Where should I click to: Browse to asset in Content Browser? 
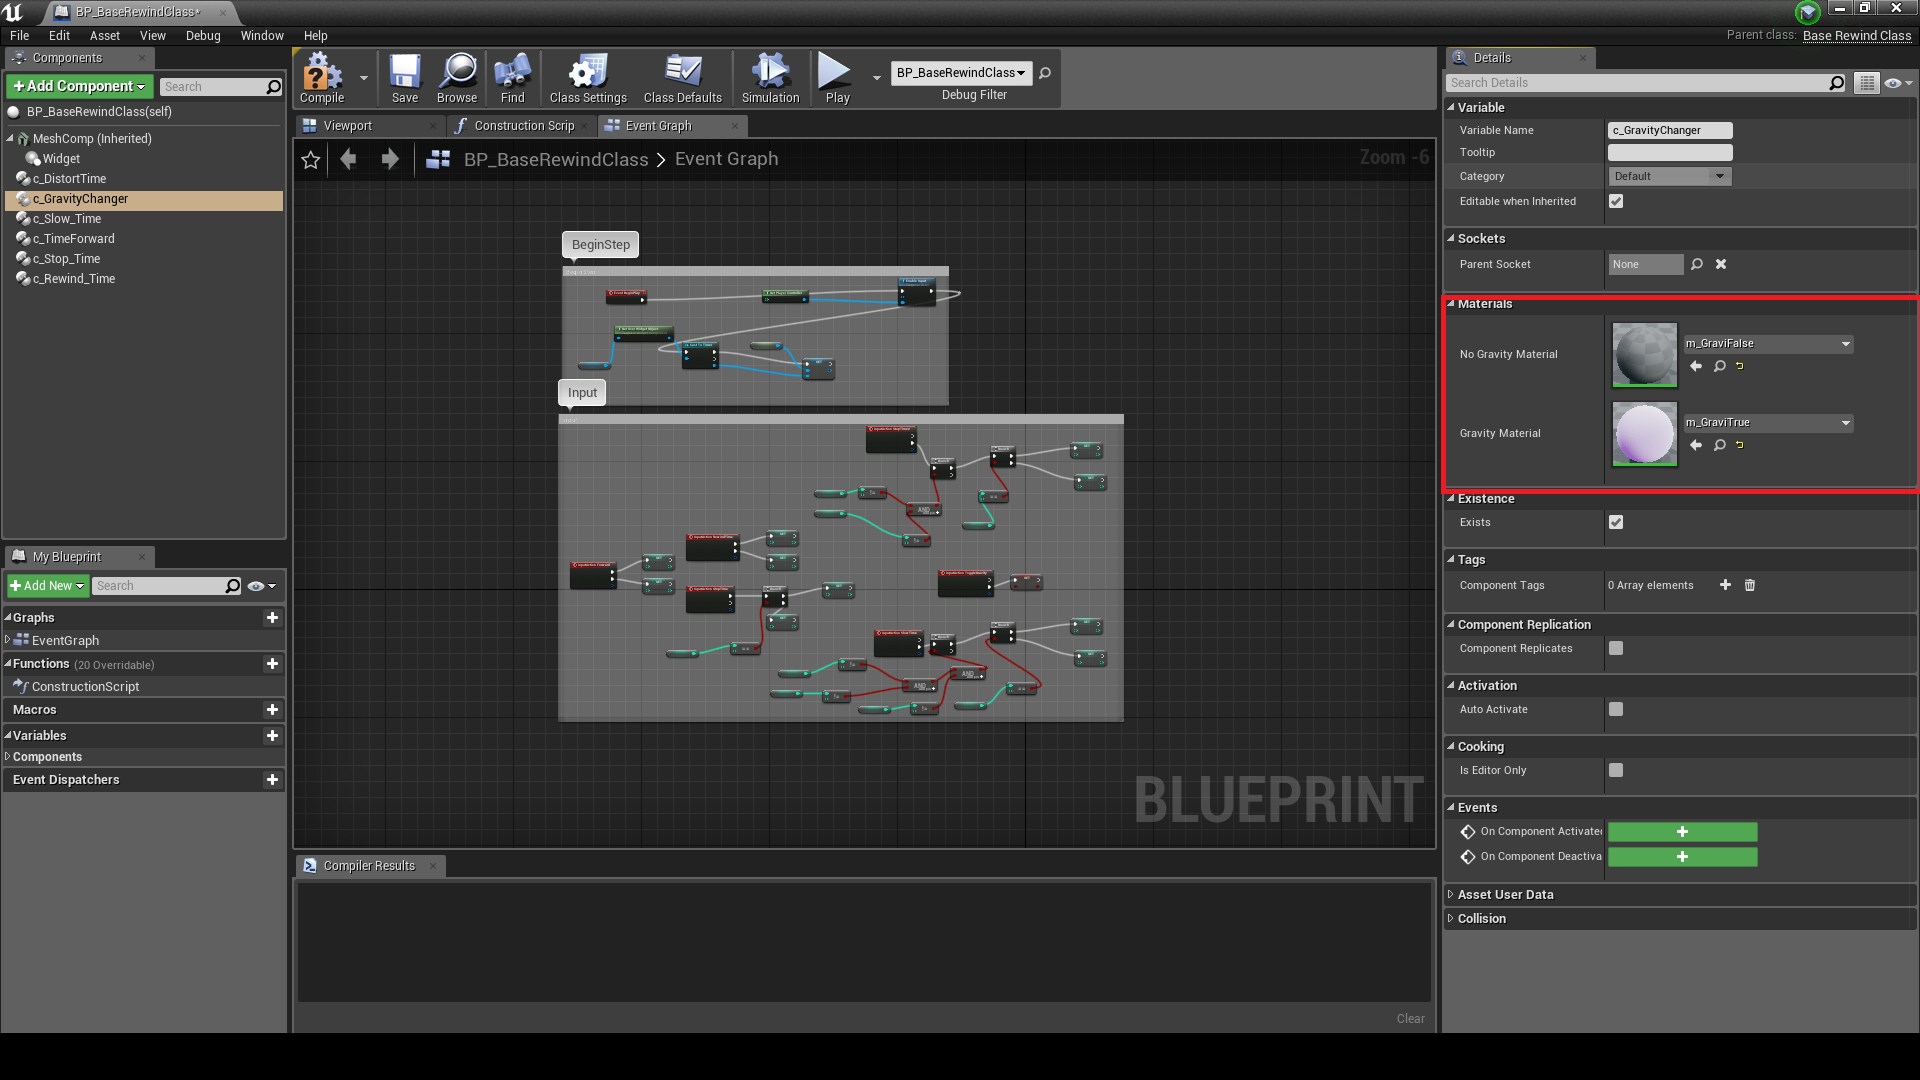457,78
